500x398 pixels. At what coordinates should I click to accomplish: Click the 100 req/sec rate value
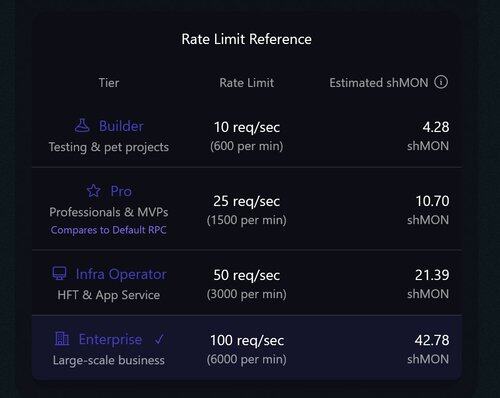tap(247, 341)
